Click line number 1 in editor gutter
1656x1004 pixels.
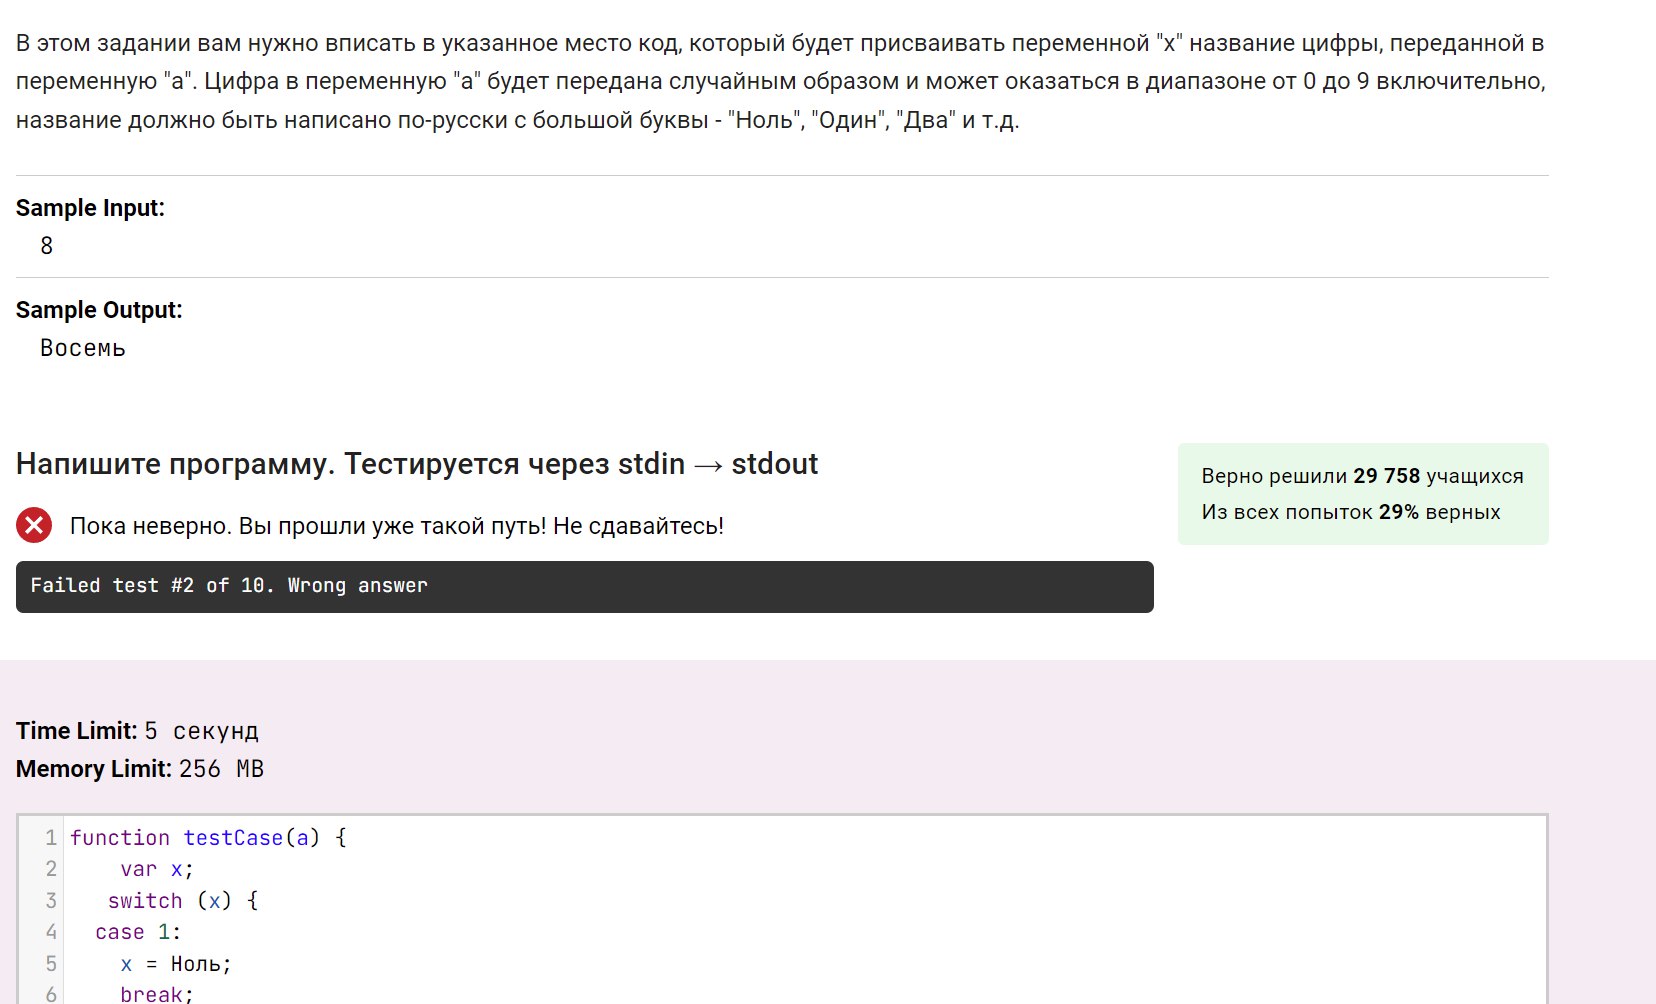tap(51, 838)
